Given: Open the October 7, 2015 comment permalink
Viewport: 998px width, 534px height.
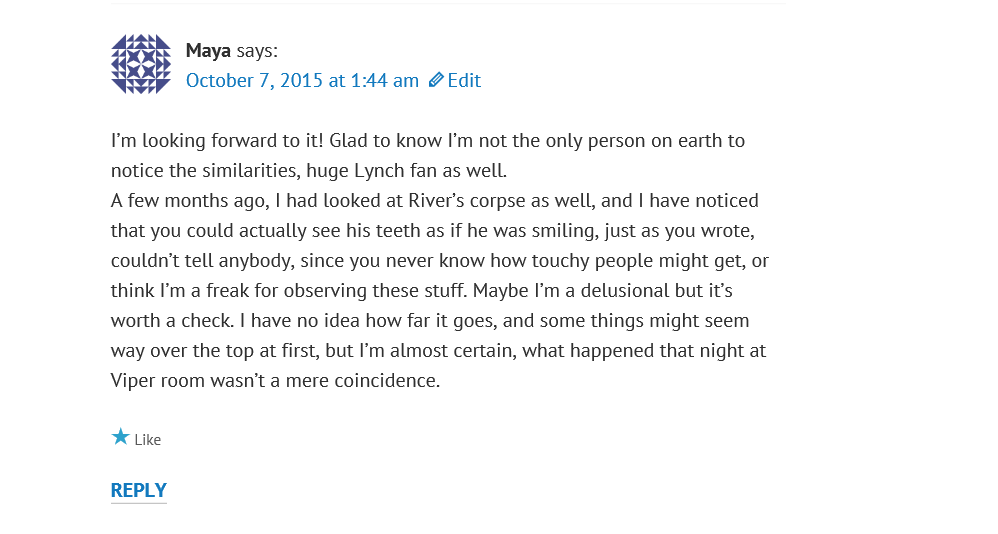Looking at the screenshot, I should [x=302, y=81].
